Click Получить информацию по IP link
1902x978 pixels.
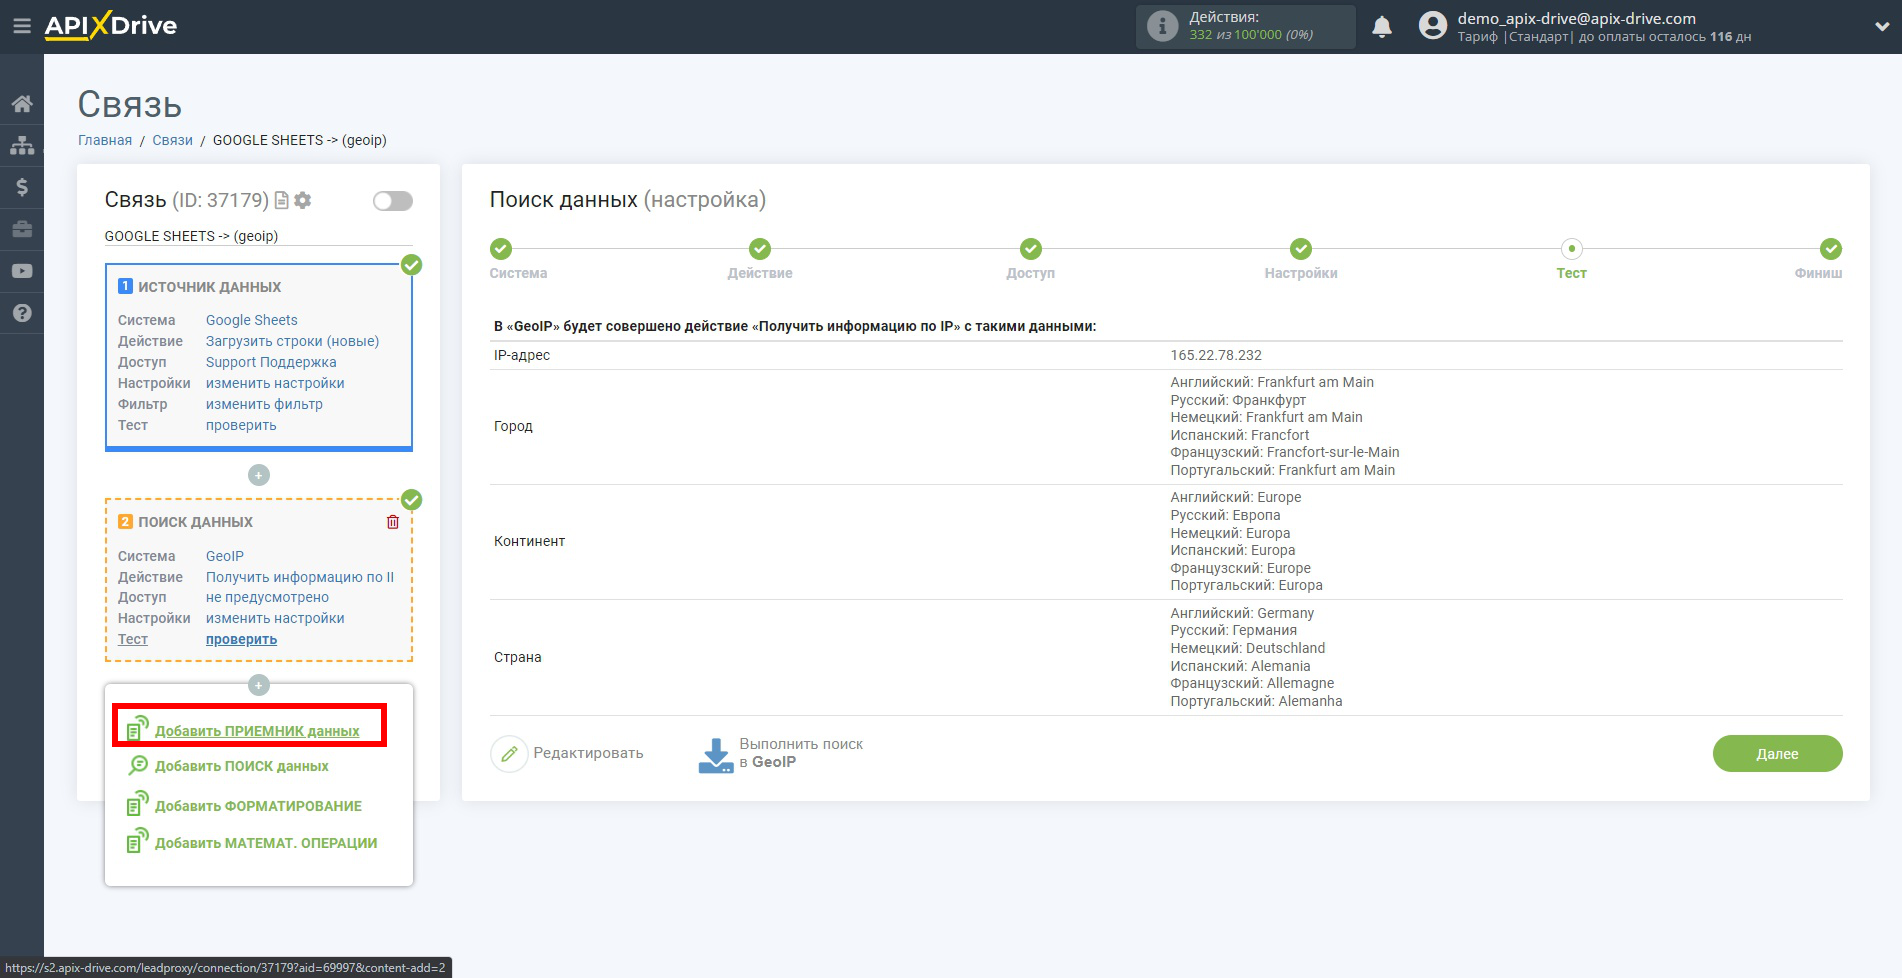coord(300,577)
